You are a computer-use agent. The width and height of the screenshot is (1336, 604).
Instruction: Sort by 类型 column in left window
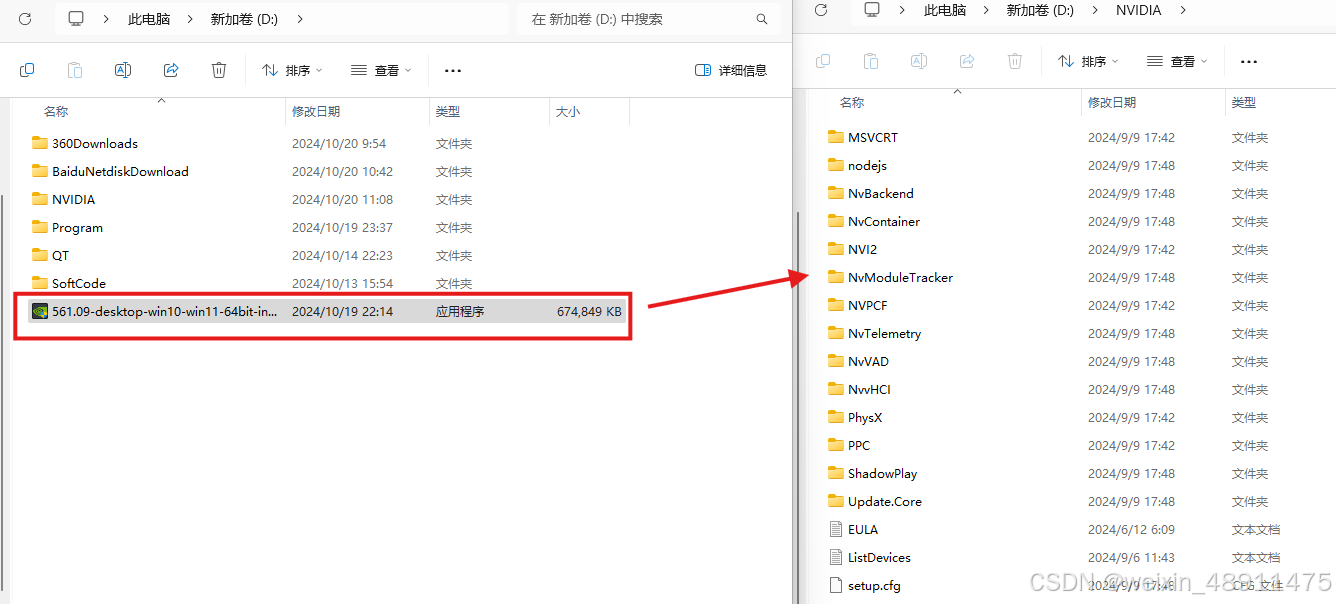448,112
